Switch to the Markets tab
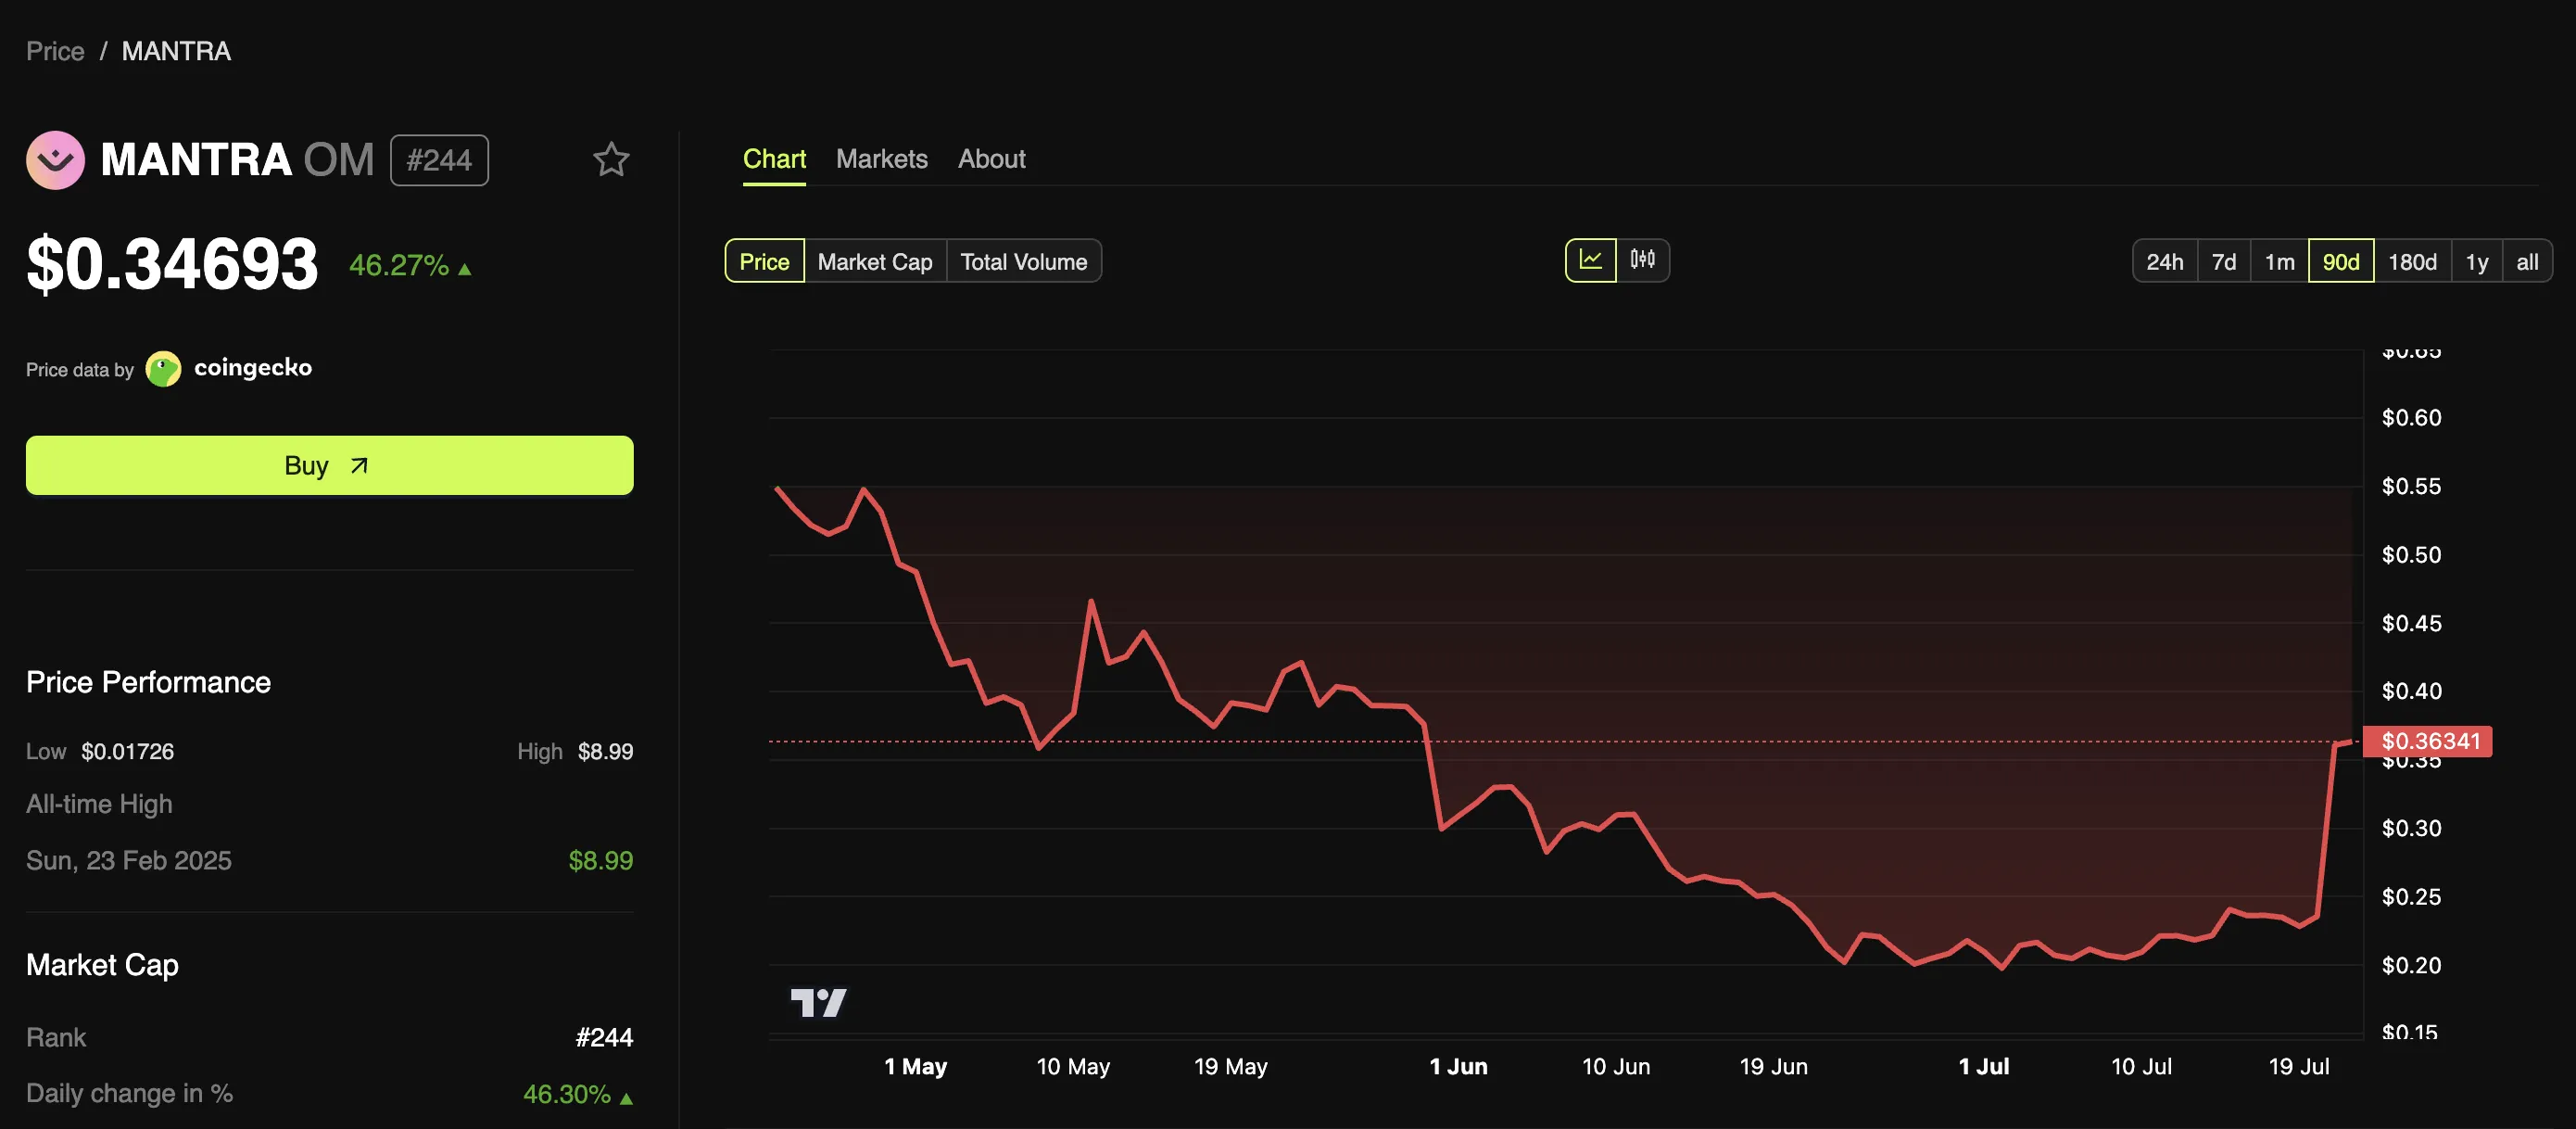2576x1129 pixels. coord(882,158)
